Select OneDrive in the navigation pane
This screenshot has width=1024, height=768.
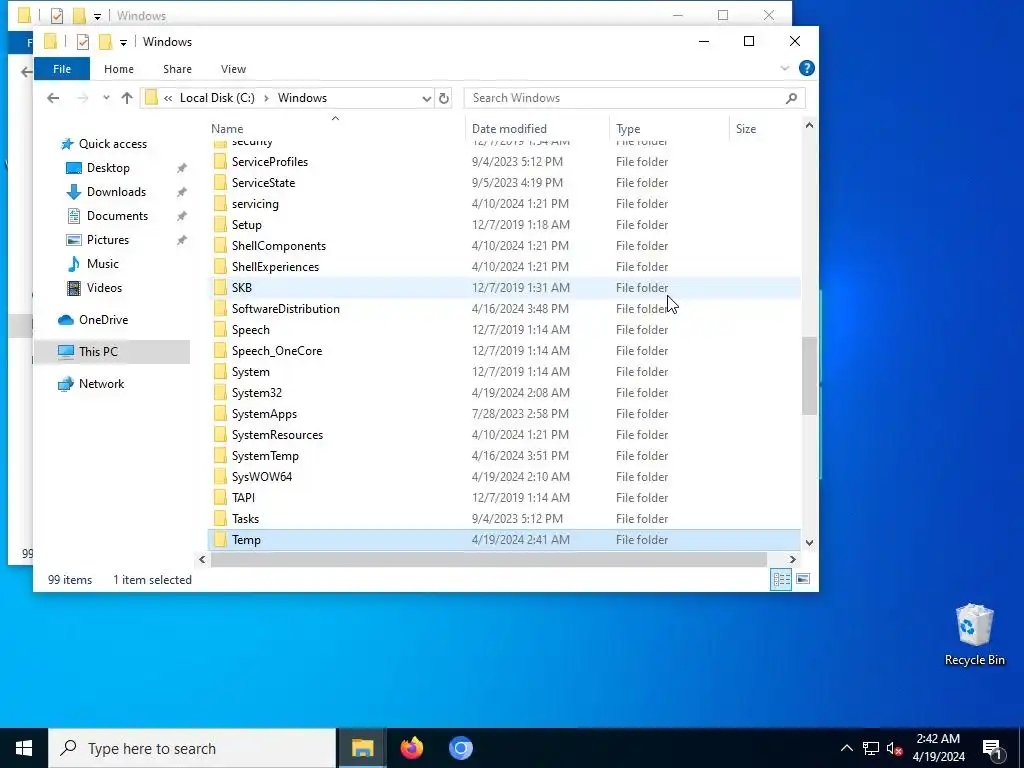coord(103,320)
